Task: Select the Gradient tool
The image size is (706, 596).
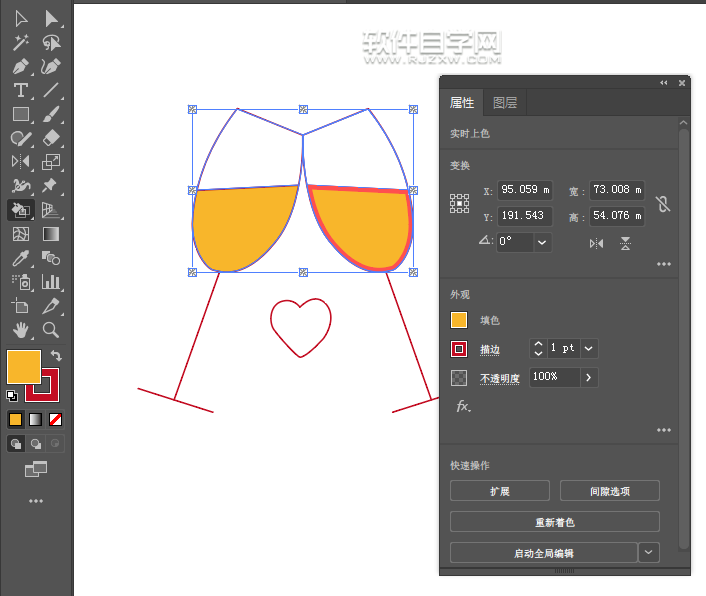Action: 51,234
